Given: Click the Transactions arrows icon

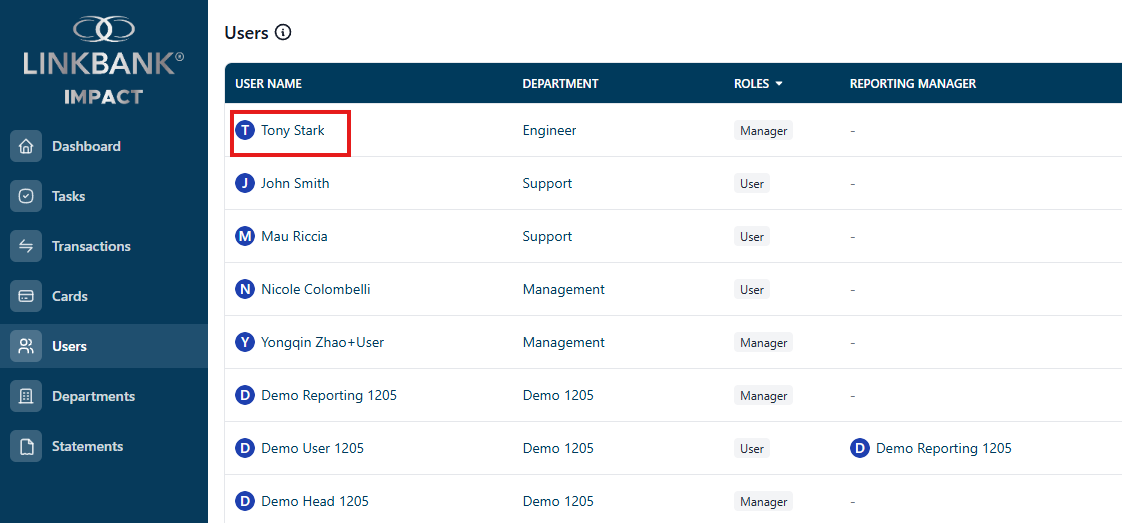Looking at the screenshot, I should [26, 246].
